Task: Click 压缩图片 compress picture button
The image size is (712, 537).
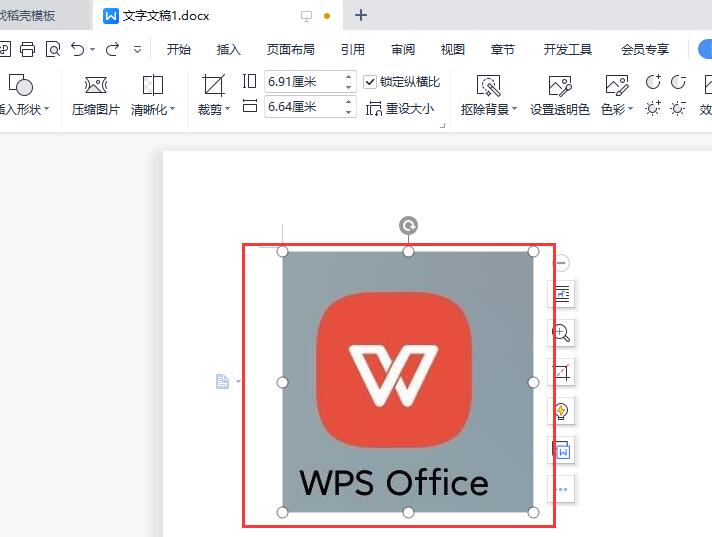Action: pos(96,96)
